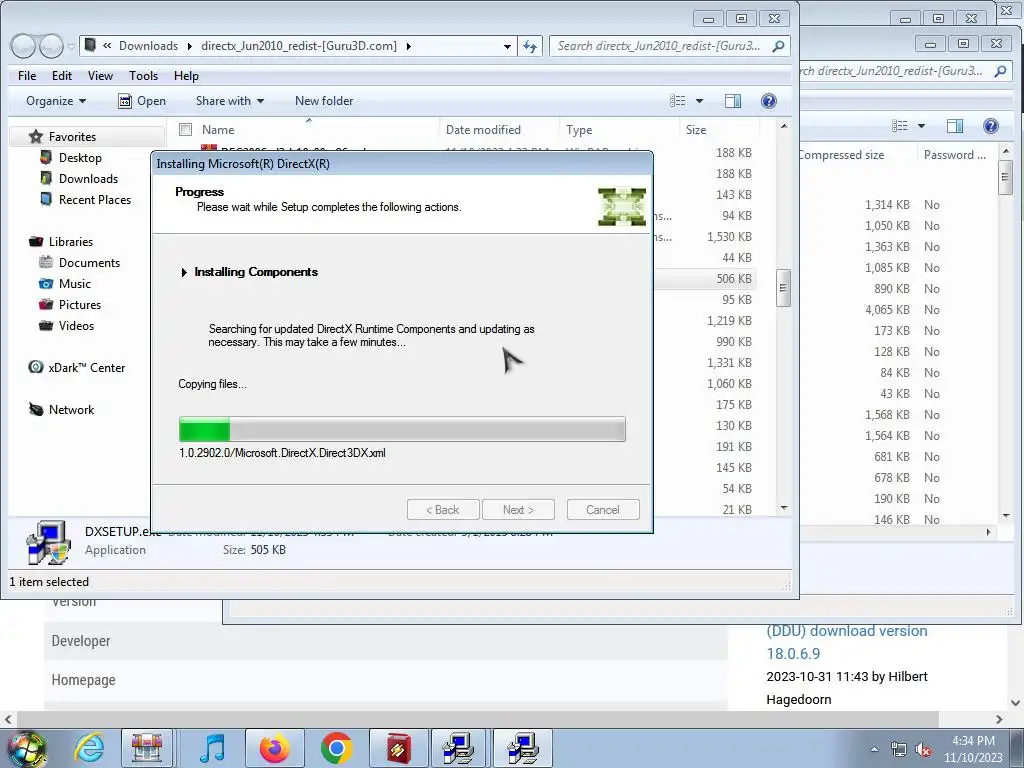Click the refresh button beside address bar
The width and height of the screenshot is (1024, 768).
tap(530, 46)
